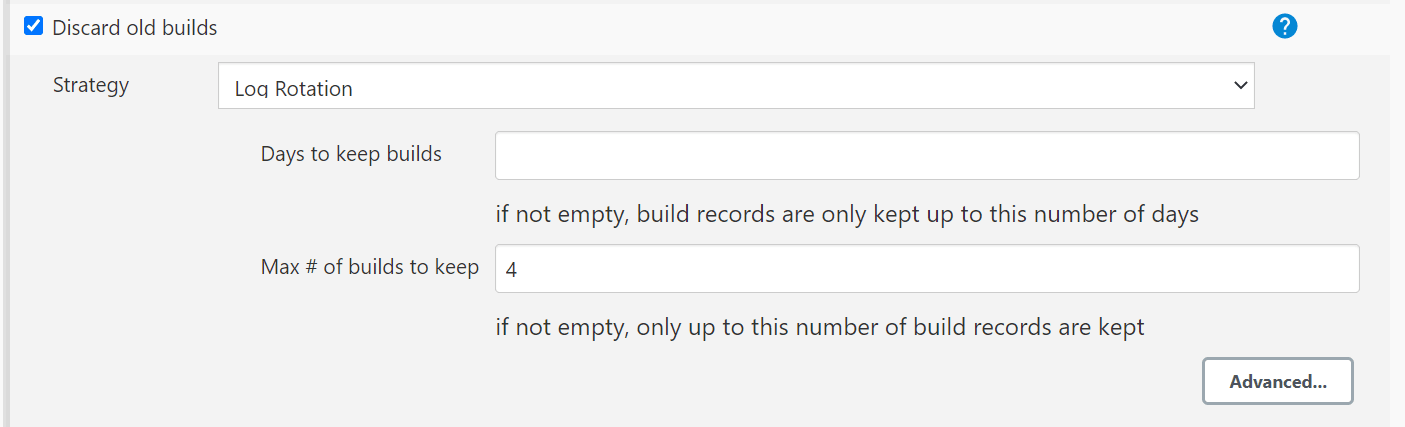
Task: Open the Strategy dropdown
Action: click(x=735, y=87)
